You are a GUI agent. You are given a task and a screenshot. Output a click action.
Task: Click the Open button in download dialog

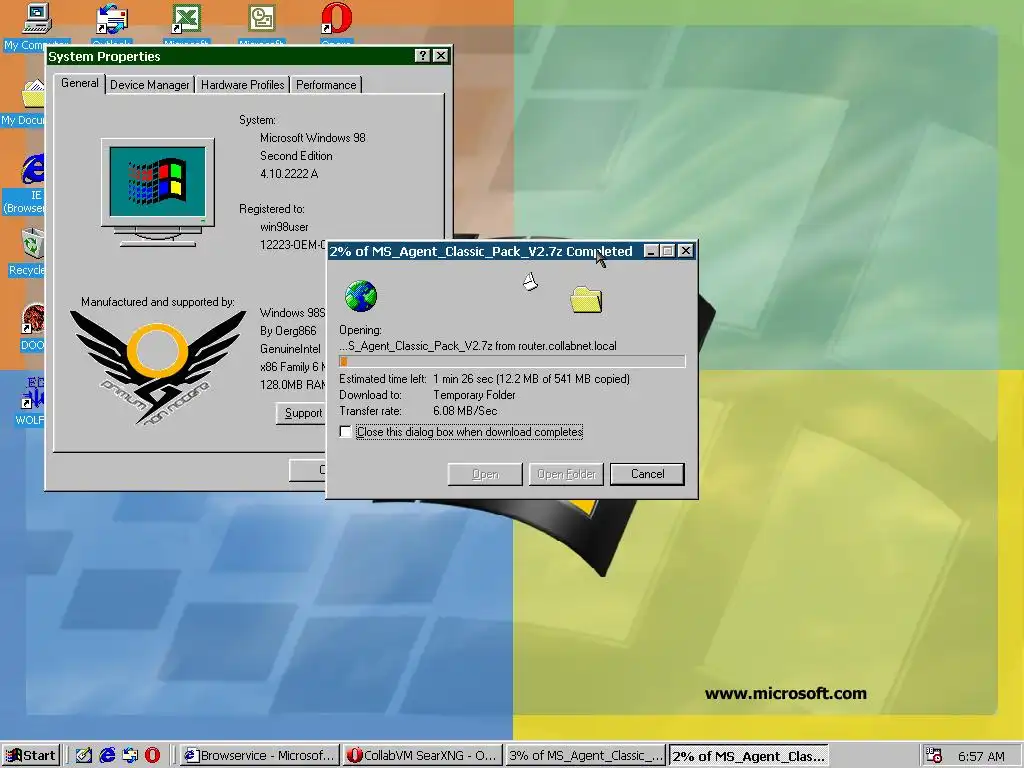[485, 474]
